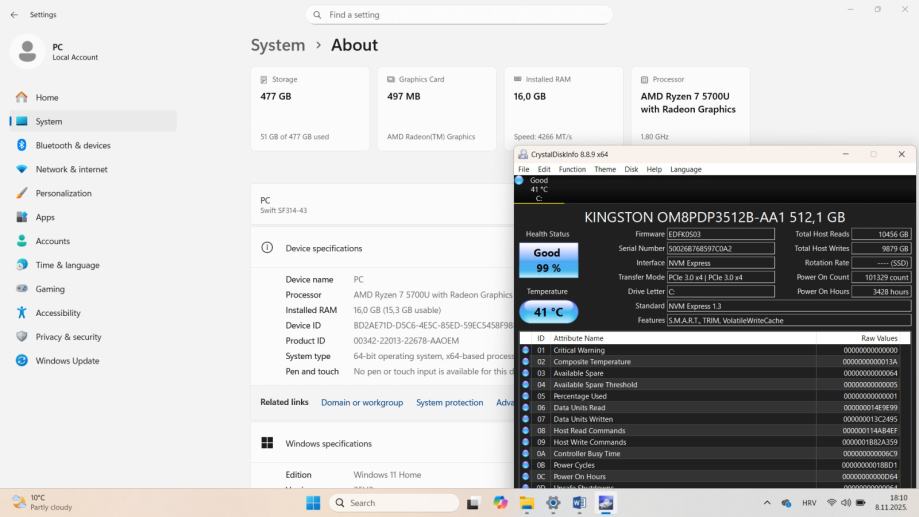Click the Domain or workgroup link
This screenshot has height=517, width=919.
pos(361,402)
